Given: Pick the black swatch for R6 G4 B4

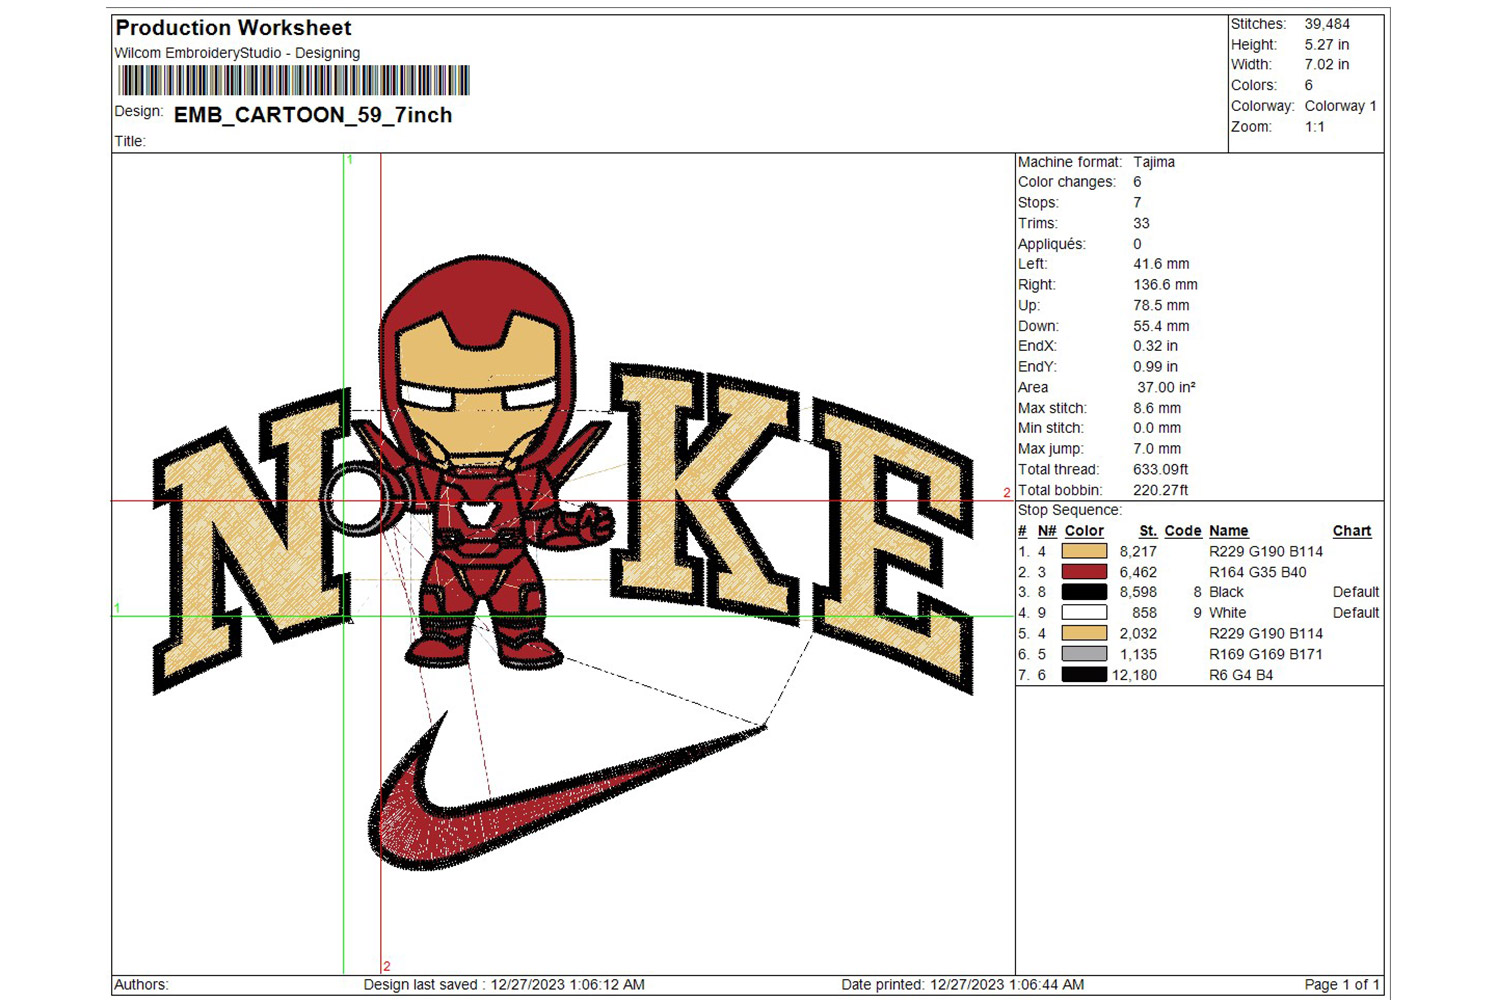Looking at the screenshot, I should coord(1084,675).
